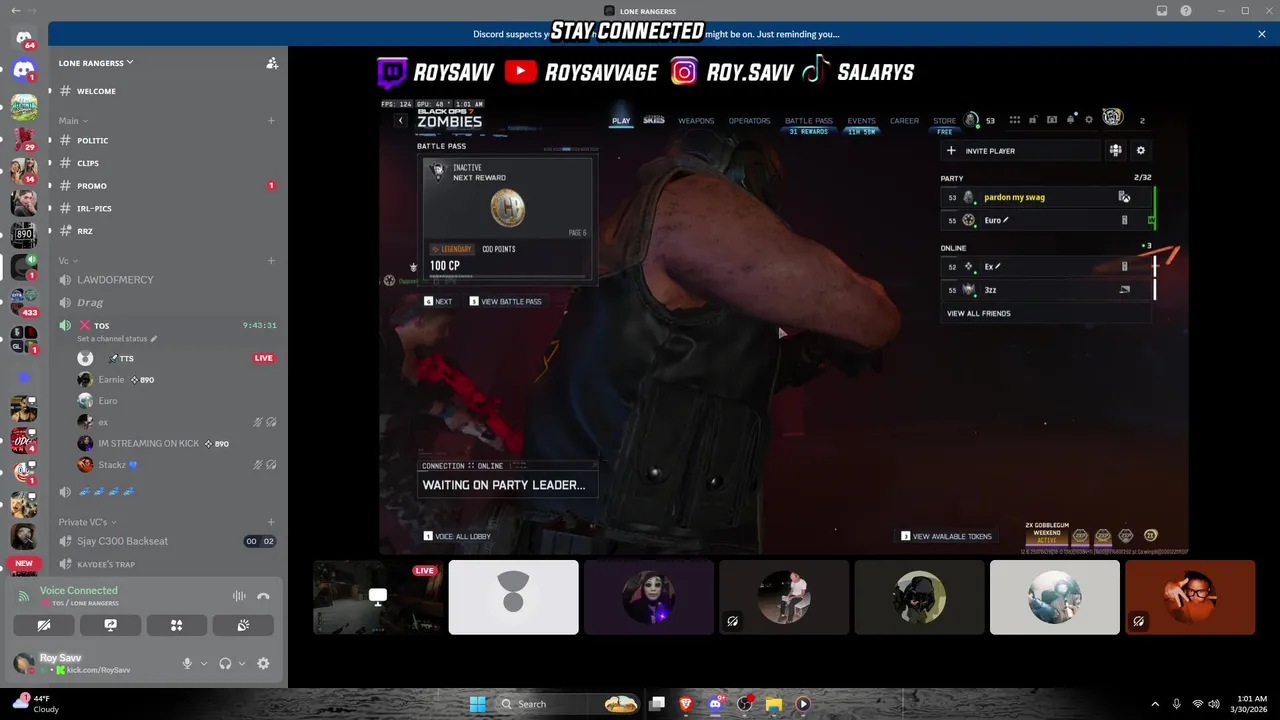Click INVITE PLAYER in game stream
Screen dimensions: 1280x720
pos(1019,151)
